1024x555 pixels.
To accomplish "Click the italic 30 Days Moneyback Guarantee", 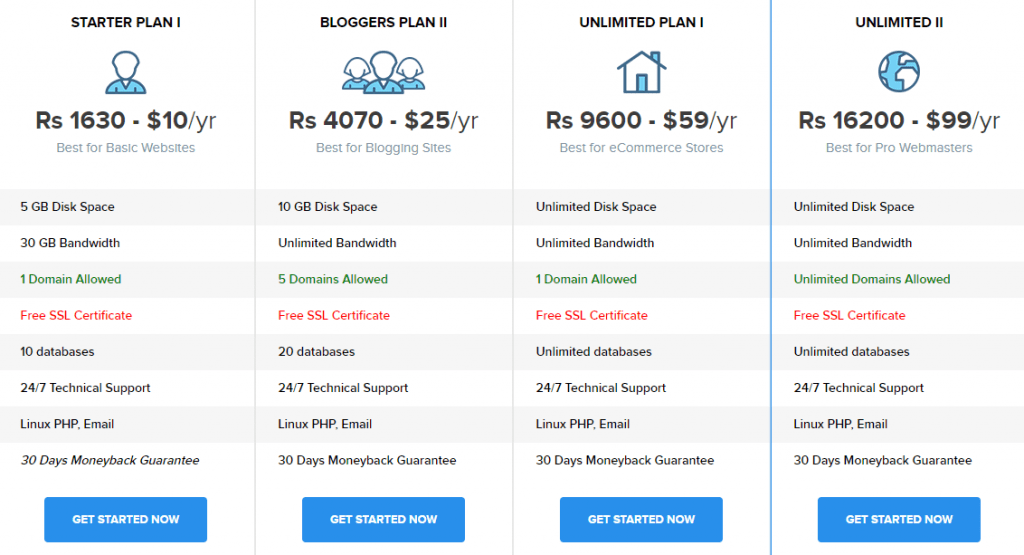I will (110, 460).
